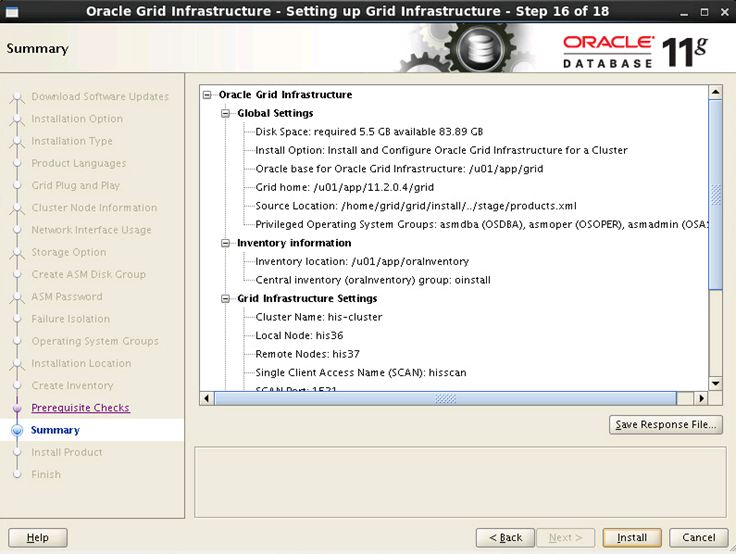Select the Privileged Operating System Groups row
Screen dimensions: 736x554
(x=482, y=224)
